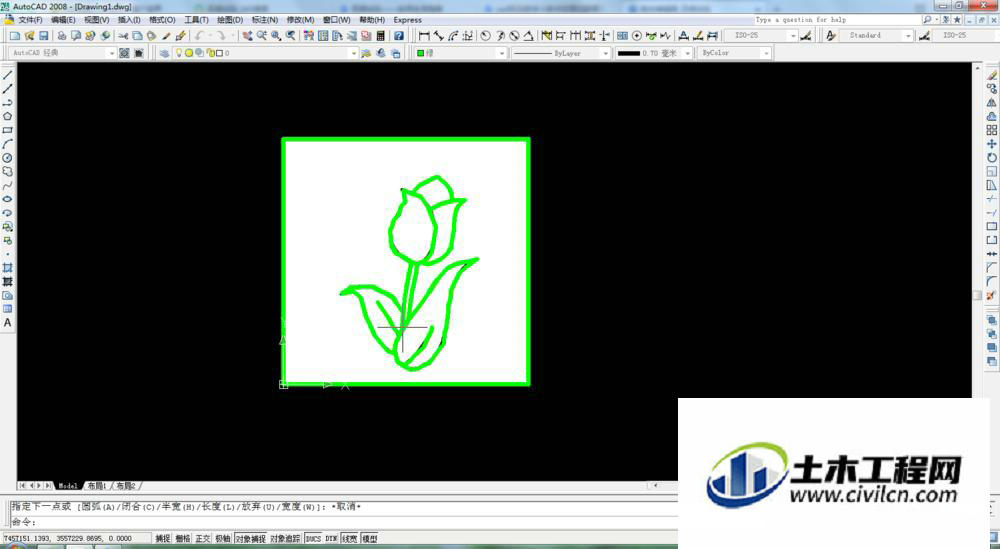Switch to the Model tab
The width and height of the screenshot is (1000, 549).
click(x=68, y=486)
